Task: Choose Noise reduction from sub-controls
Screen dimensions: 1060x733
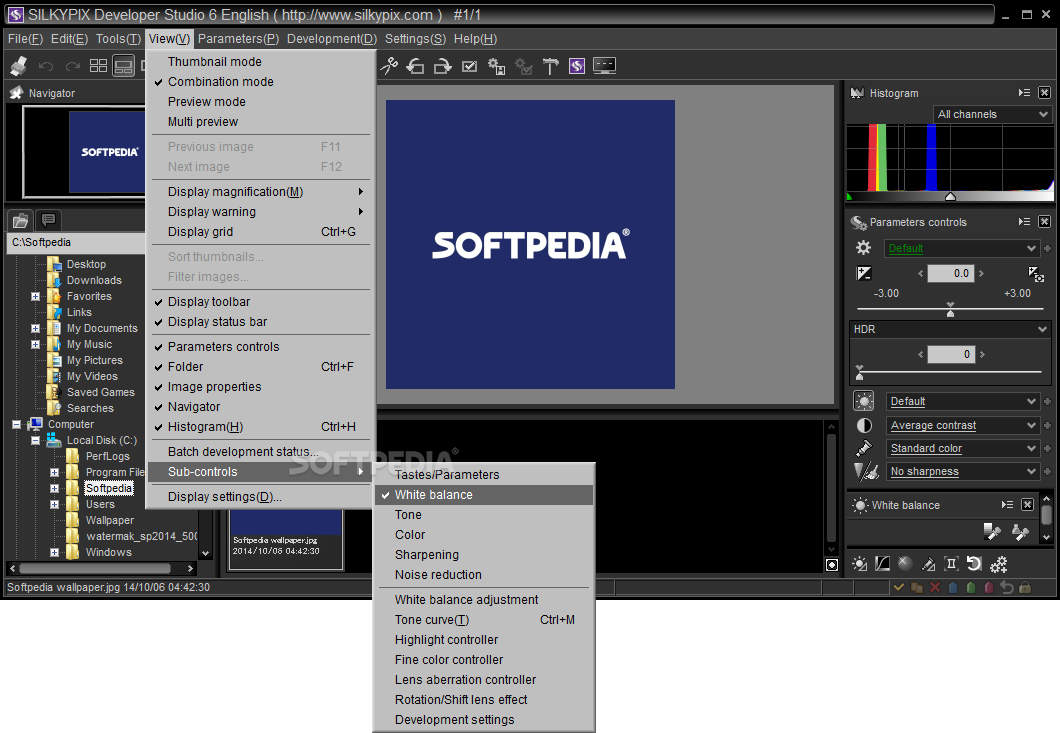Action: (484, 575)
